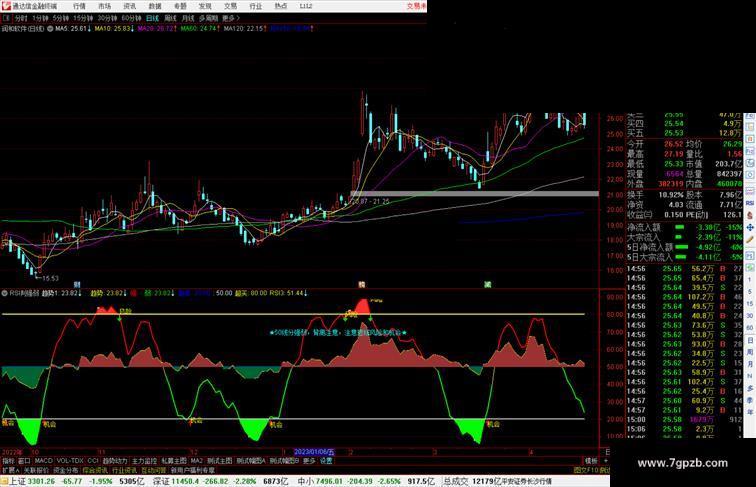Viewport: 756px width, 487px height.
Task: Click 中小 index value in status bar
Action: pos(329,481)
